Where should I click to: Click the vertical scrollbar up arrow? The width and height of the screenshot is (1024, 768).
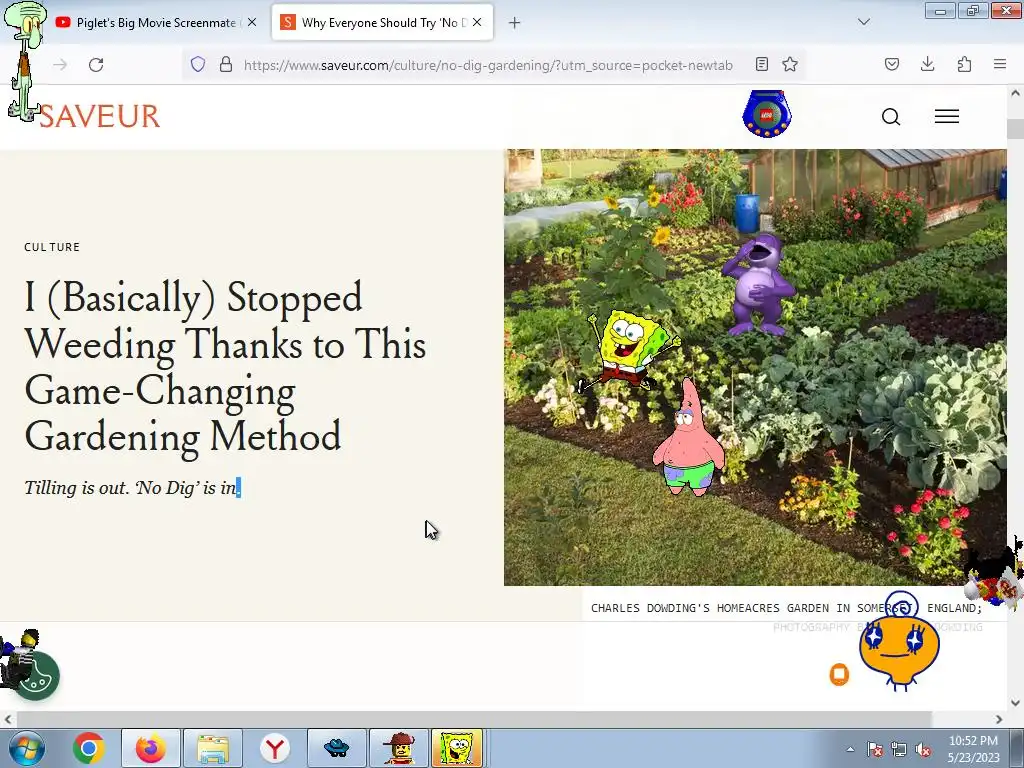[1015, 93]
